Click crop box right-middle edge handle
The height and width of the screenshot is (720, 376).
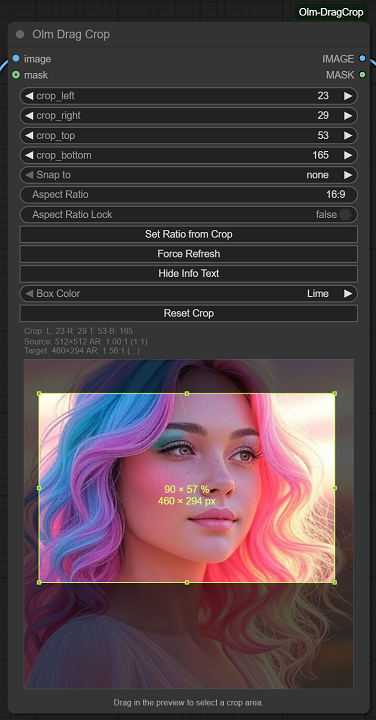coord(335,488)
